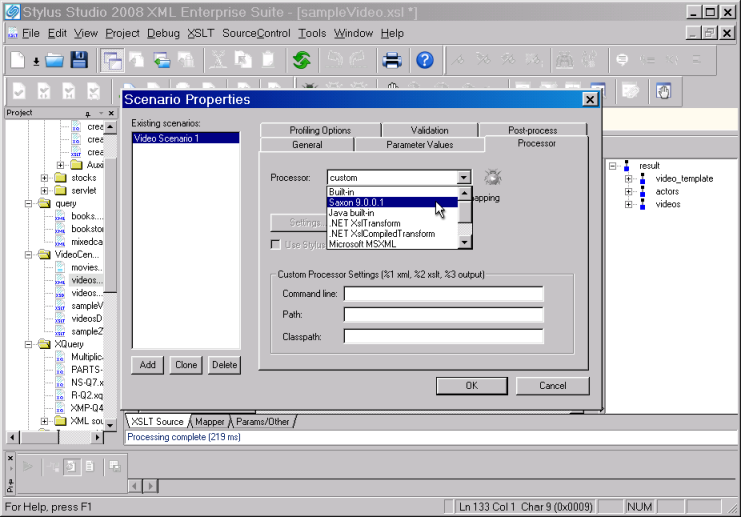Viewport: 741px width, 517px height.
Task: Switch to the Params/Other tab
Action: [262, 422]
